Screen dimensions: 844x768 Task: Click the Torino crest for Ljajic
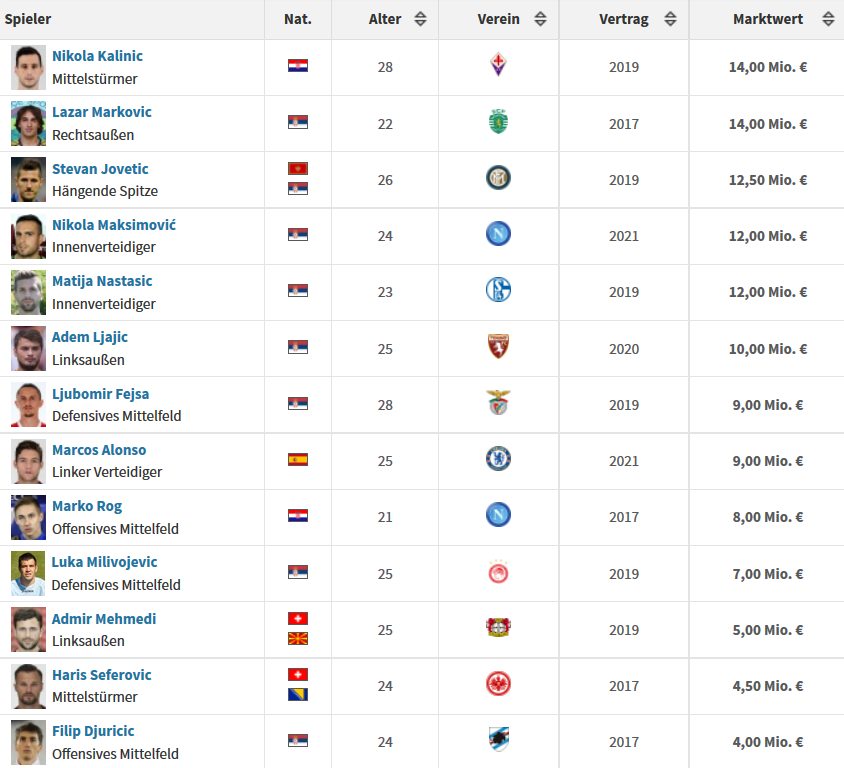[498, 348]
